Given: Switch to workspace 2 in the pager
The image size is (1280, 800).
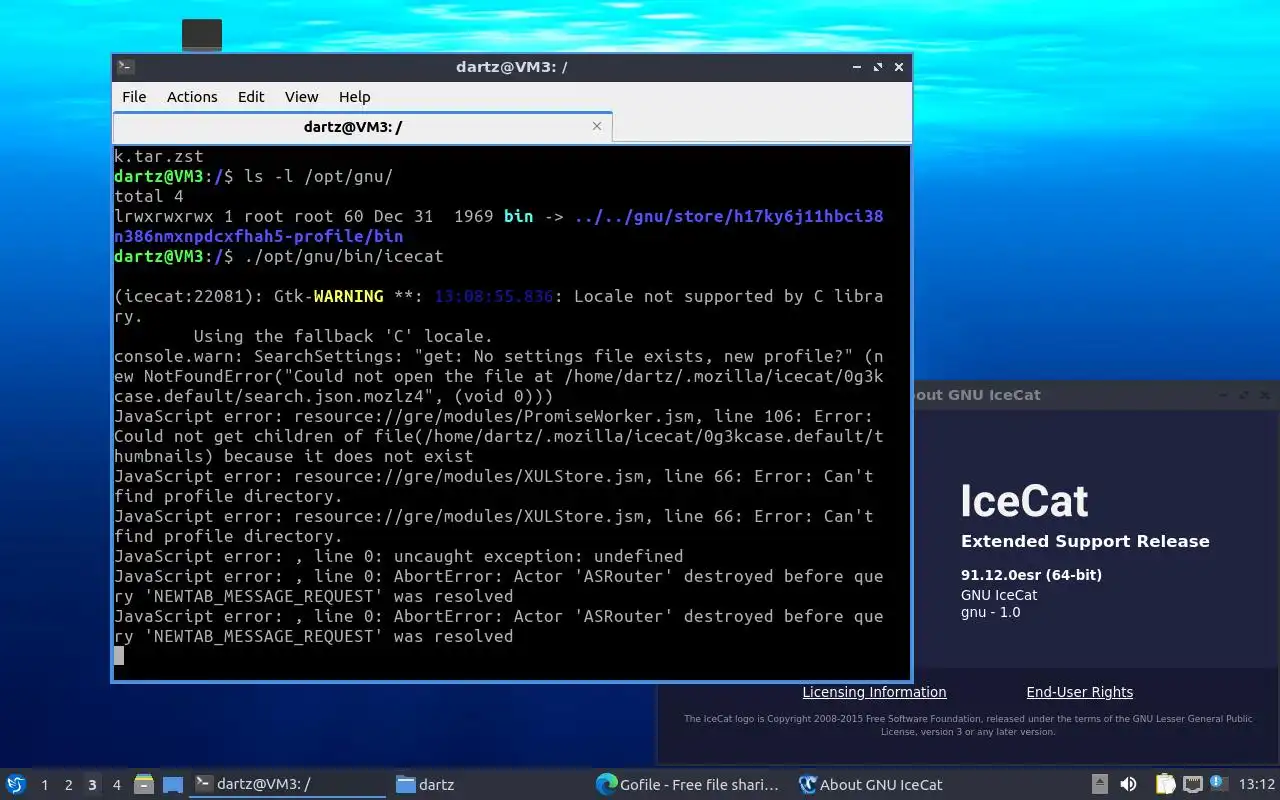Looking at the screenshot, I should pyautogui.click(x=68, y=785).
